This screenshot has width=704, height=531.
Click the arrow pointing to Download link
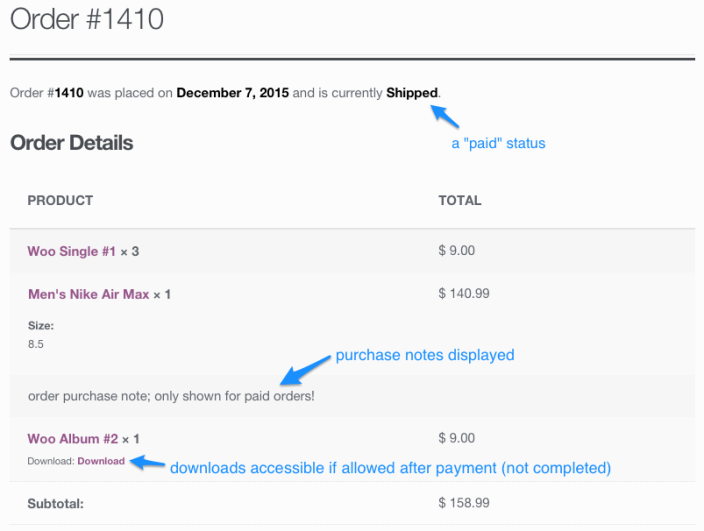click(x=147, y=462)
